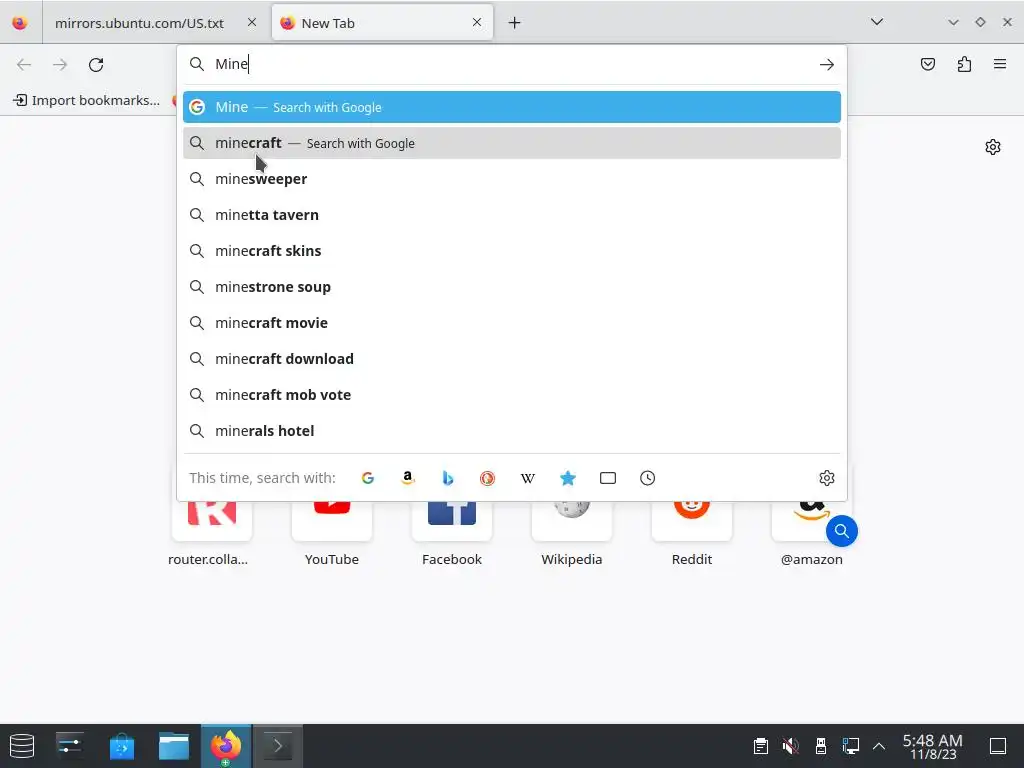The height and width of the screenshot is (768, 1024).
Task: Search this time with Google icon
Action: click(x=368, y=478)
